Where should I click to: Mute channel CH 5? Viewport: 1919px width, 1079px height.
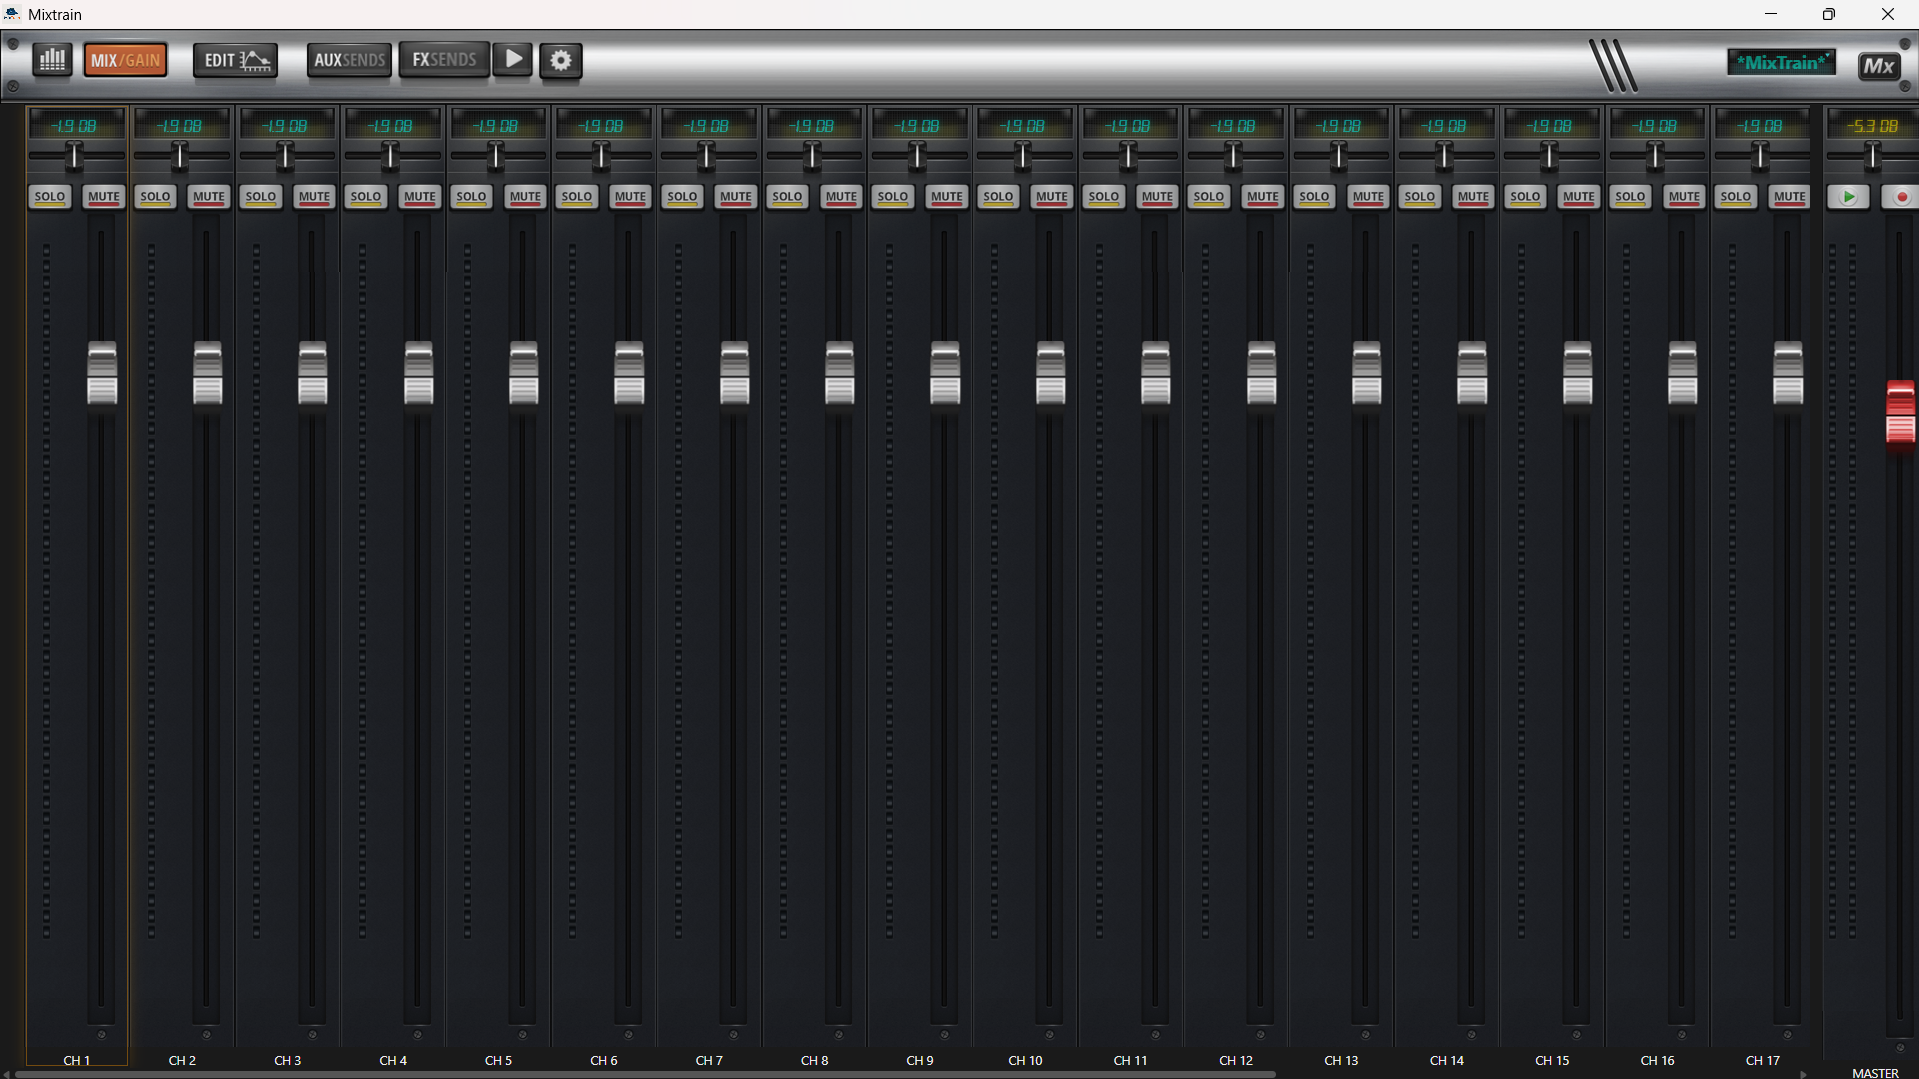tap(524, 197)
